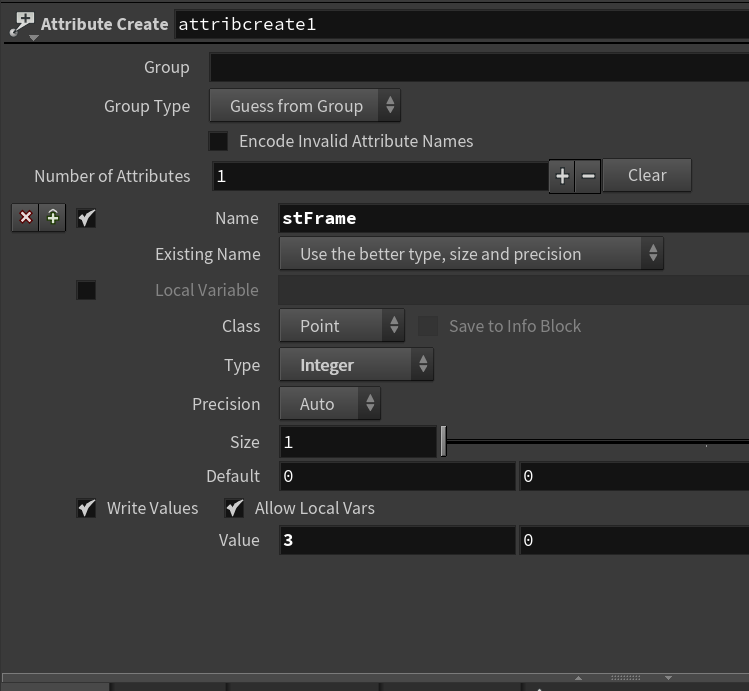The image size is (749, 691).
Task: Edit the node name attribcreate1 field
Action: 461,24
